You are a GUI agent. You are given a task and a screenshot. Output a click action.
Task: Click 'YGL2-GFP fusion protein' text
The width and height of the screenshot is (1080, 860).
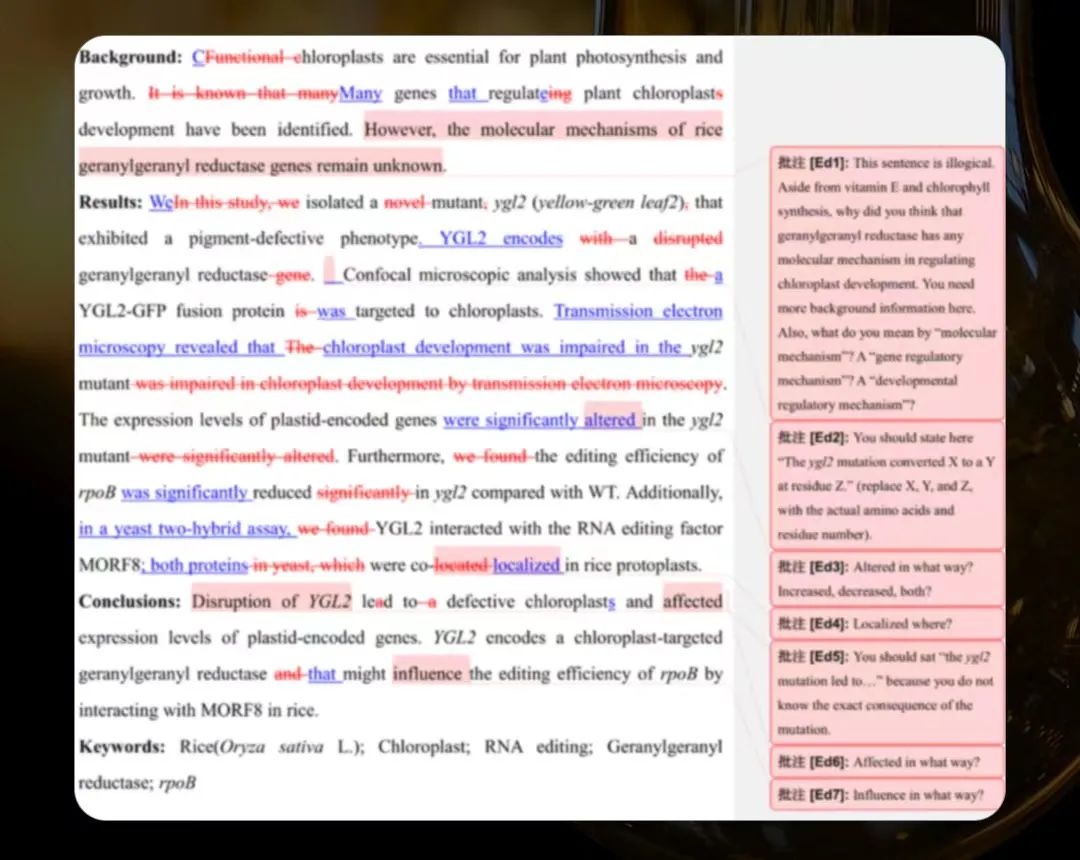182,311
